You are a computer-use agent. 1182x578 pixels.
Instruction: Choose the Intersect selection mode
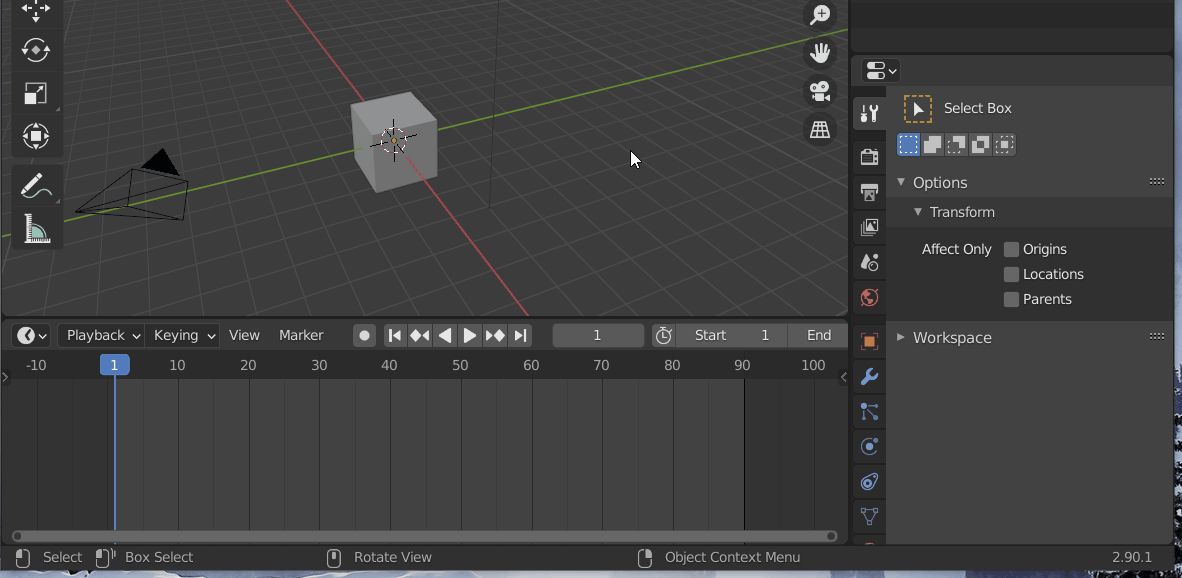[x=1003, y=144]
